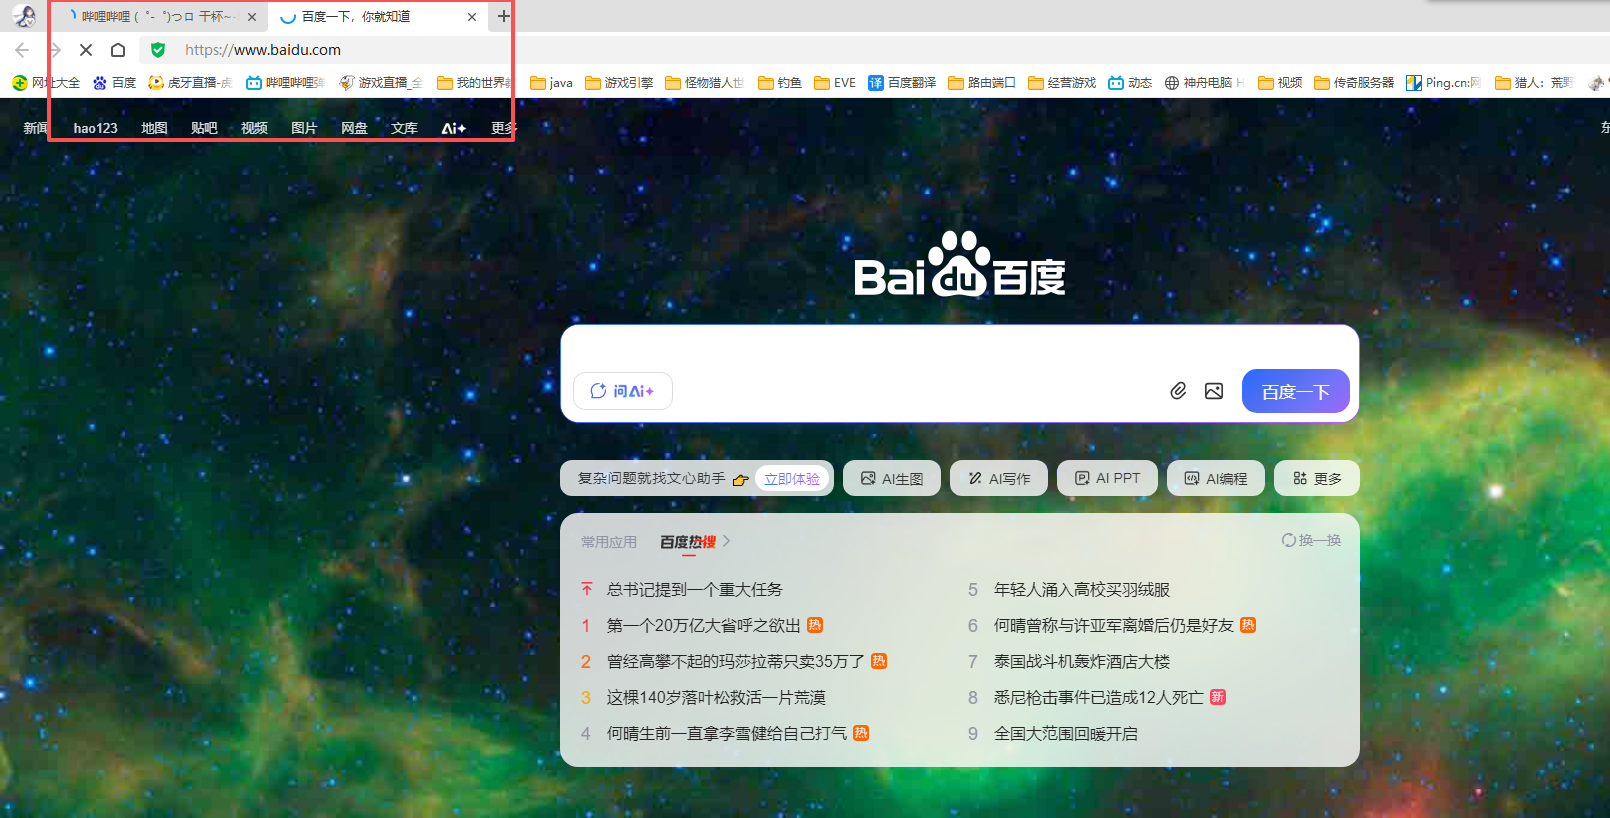
Task: Open 地图 in Baidu top navigation
Action: point(154,128)
